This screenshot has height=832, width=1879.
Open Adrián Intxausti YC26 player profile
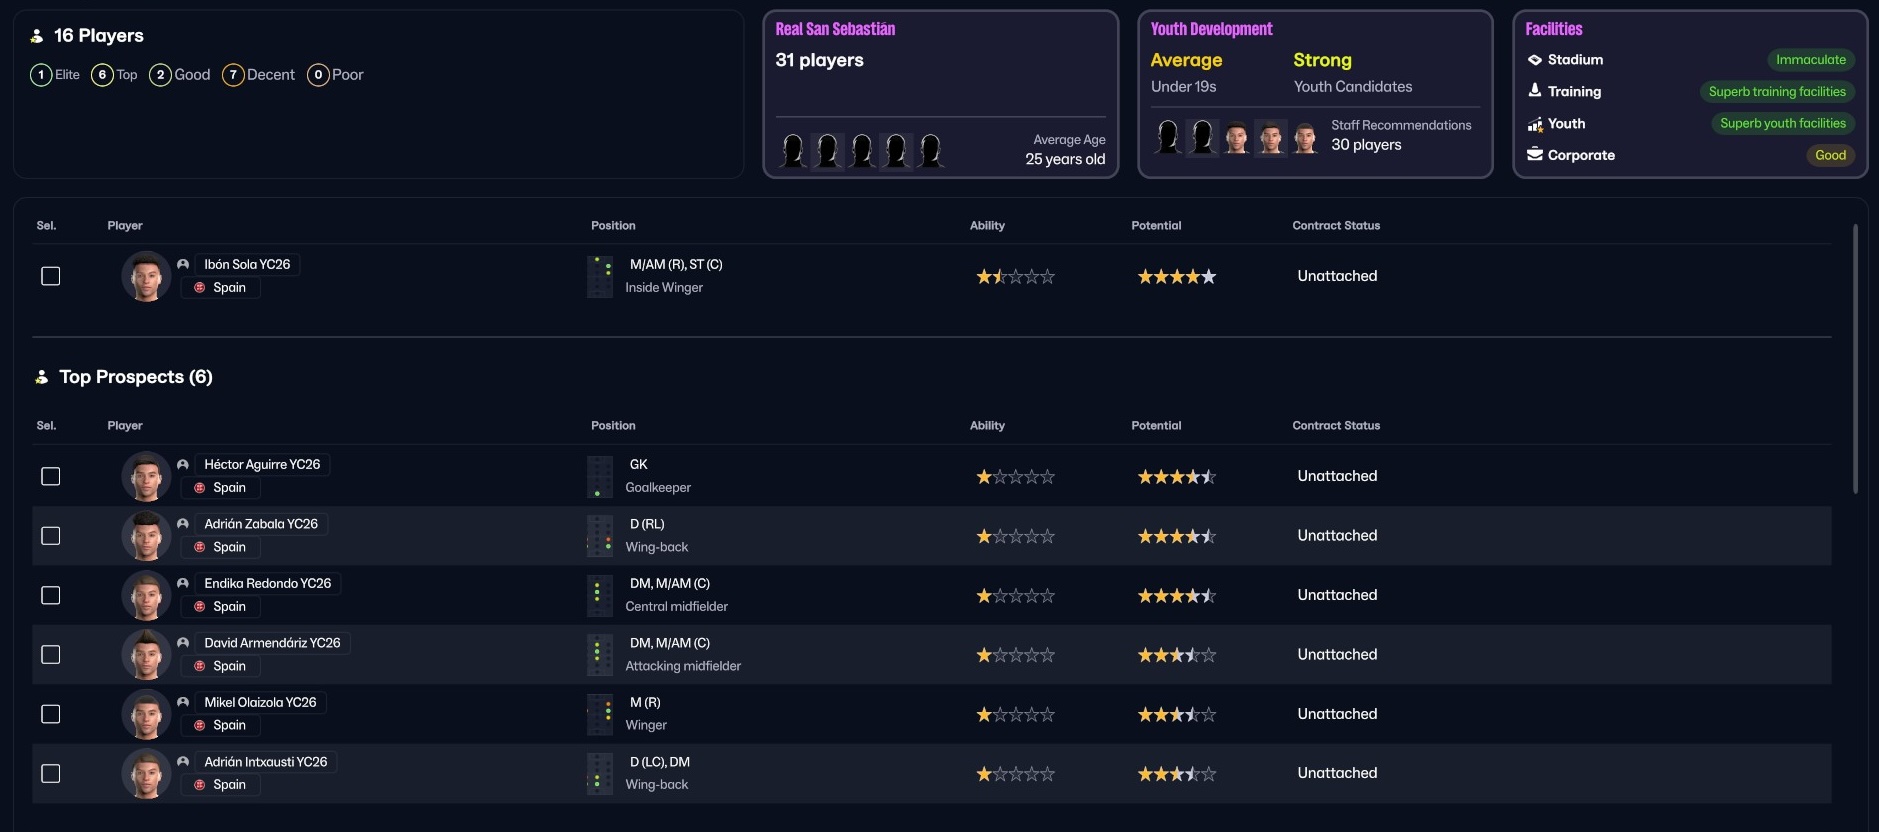(x=265, y=762)
